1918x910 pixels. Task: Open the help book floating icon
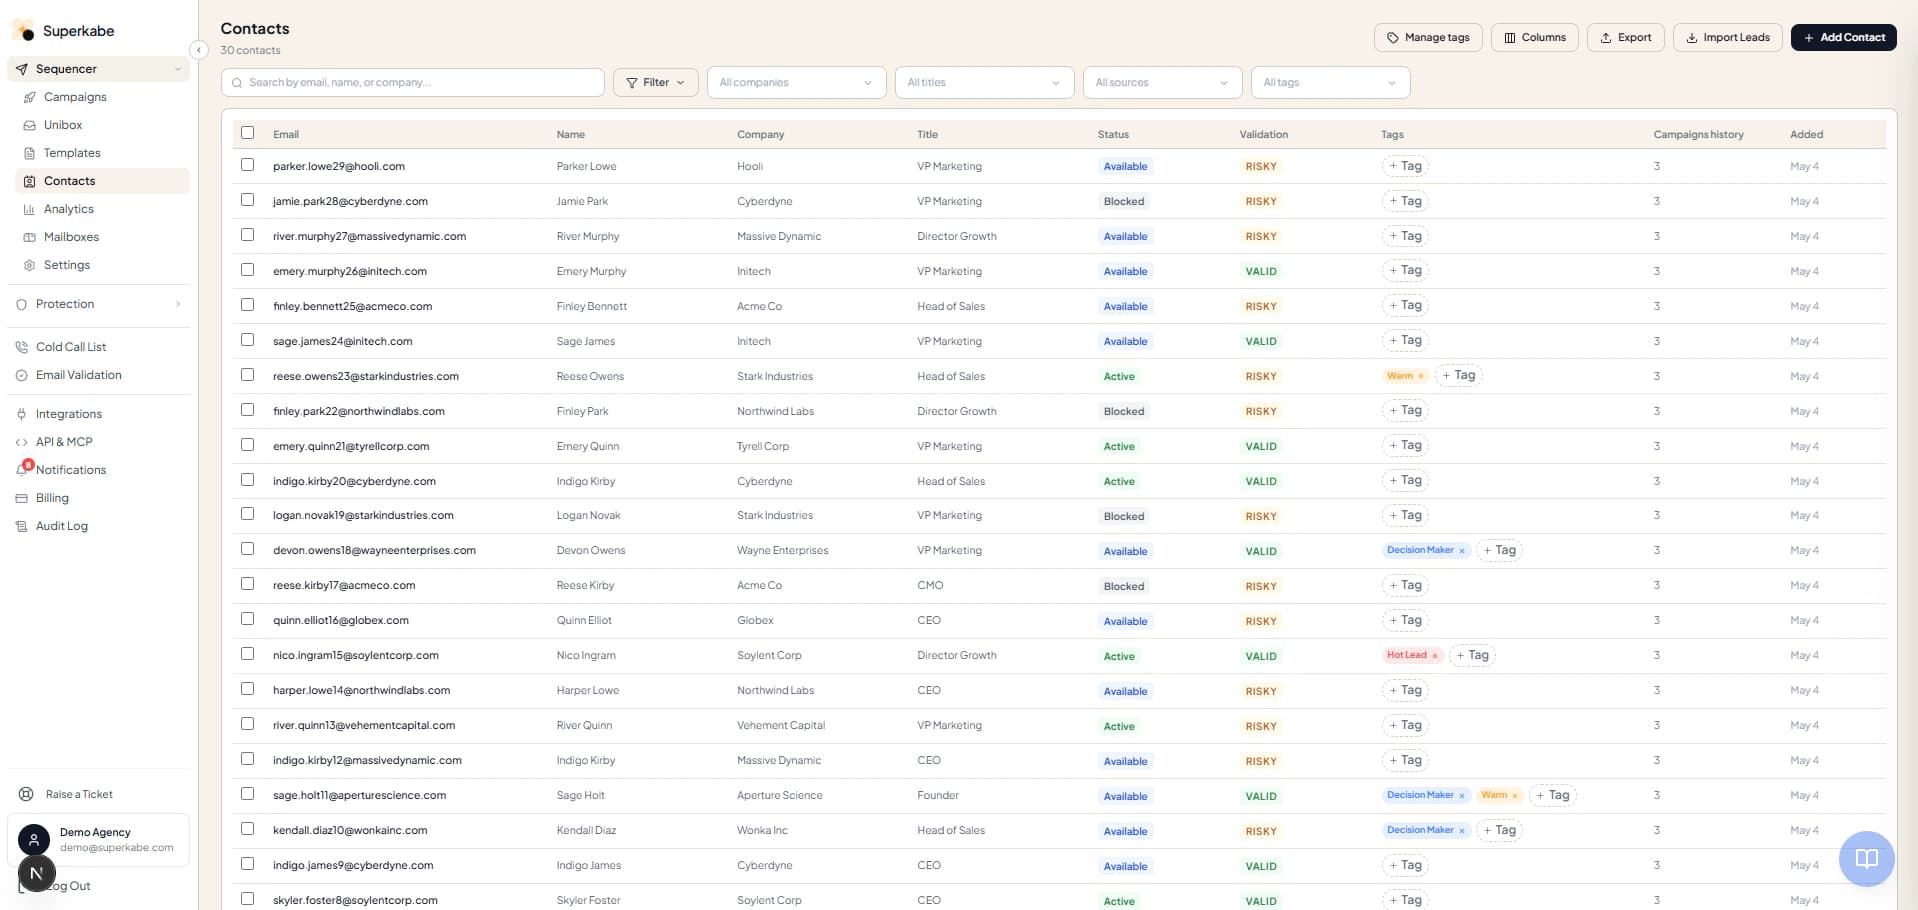tap(1866, 858)
